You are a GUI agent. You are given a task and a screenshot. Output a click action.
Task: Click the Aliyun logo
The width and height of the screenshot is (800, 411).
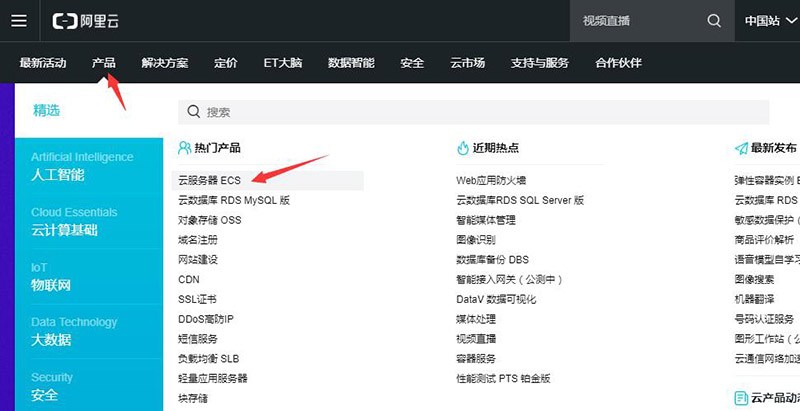[x=85, y=21]
